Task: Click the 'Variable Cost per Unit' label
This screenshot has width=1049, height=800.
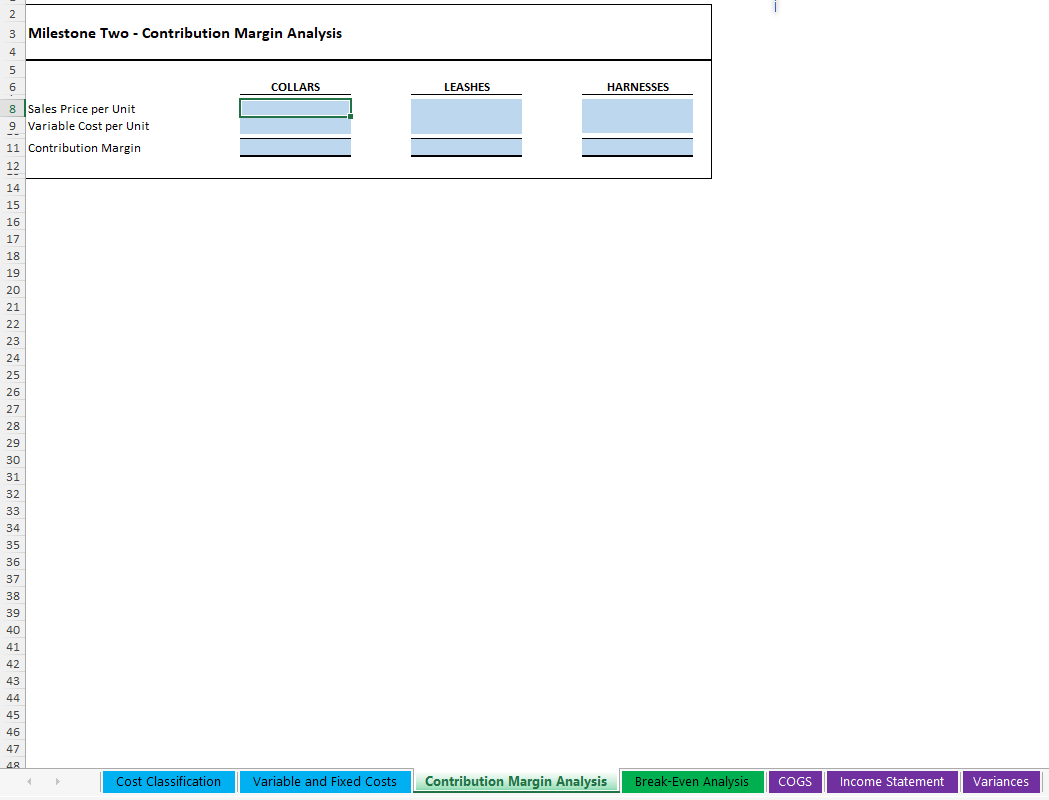Action: (x=88, y=126)
